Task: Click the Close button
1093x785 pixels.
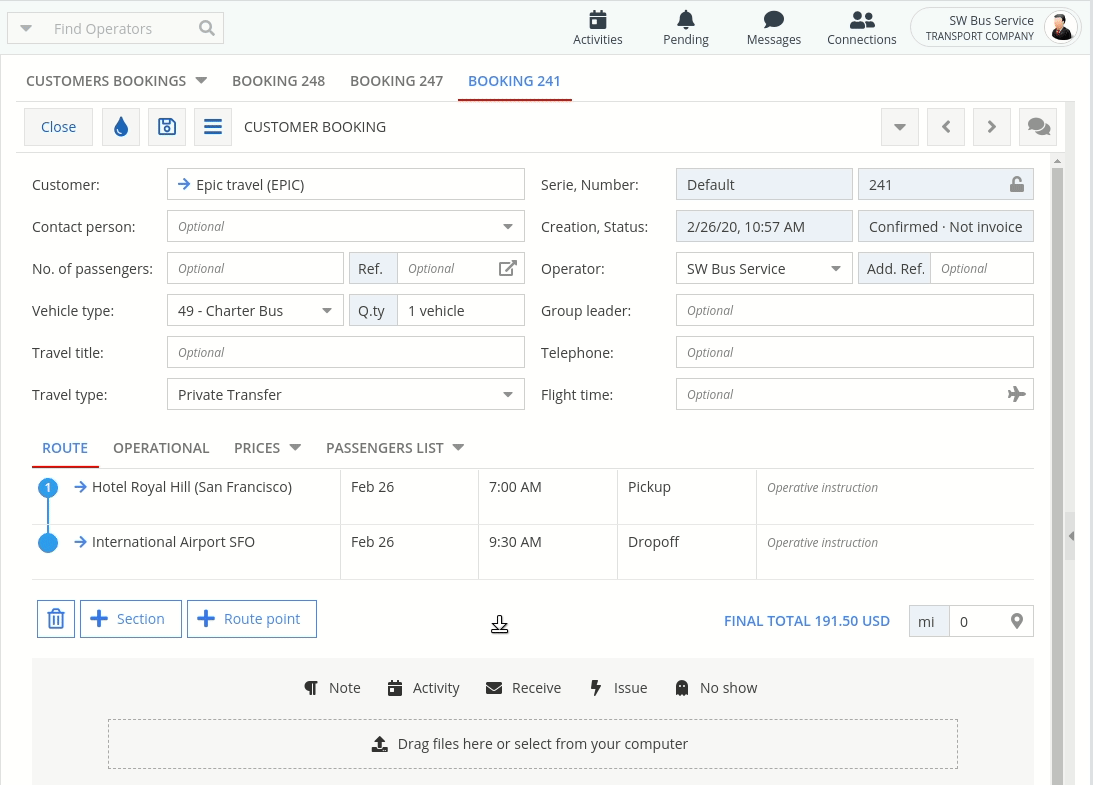Action: (58, 127)
